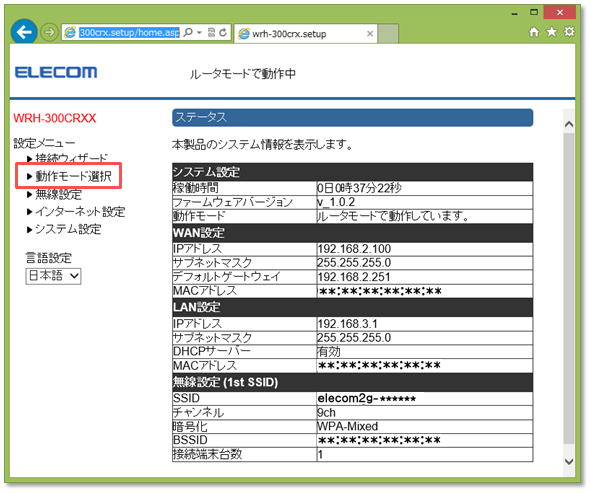
Task: Open favorites star icon
Action: tap(551, 32)
